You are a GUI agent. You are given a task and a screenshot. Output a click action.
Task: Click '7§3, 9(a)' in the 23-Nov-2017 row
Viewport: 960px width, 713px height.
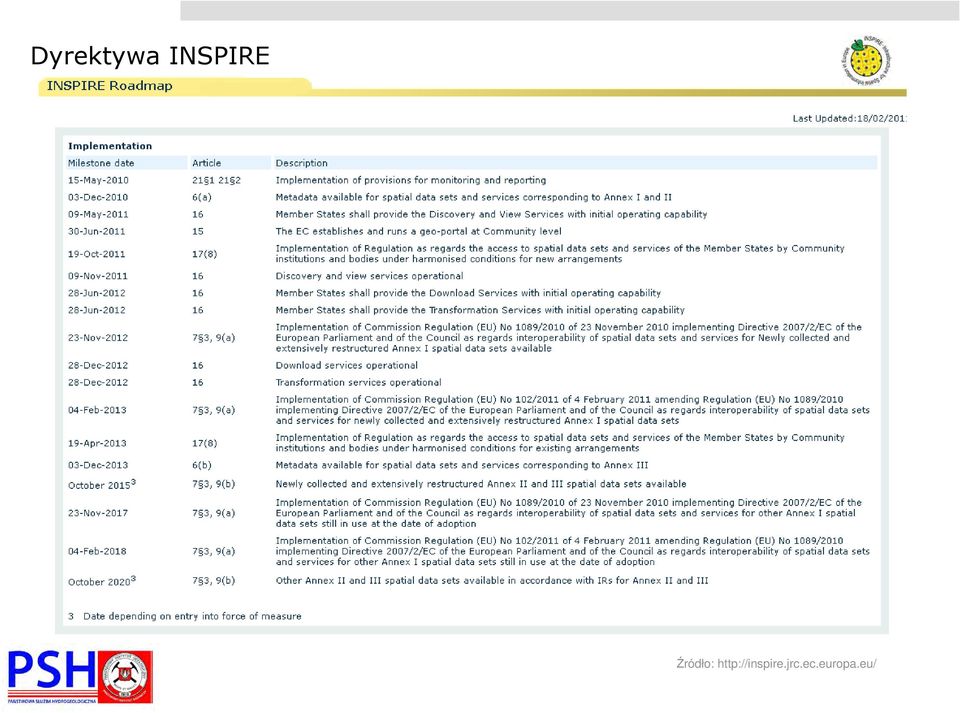[x=213, y=513]
